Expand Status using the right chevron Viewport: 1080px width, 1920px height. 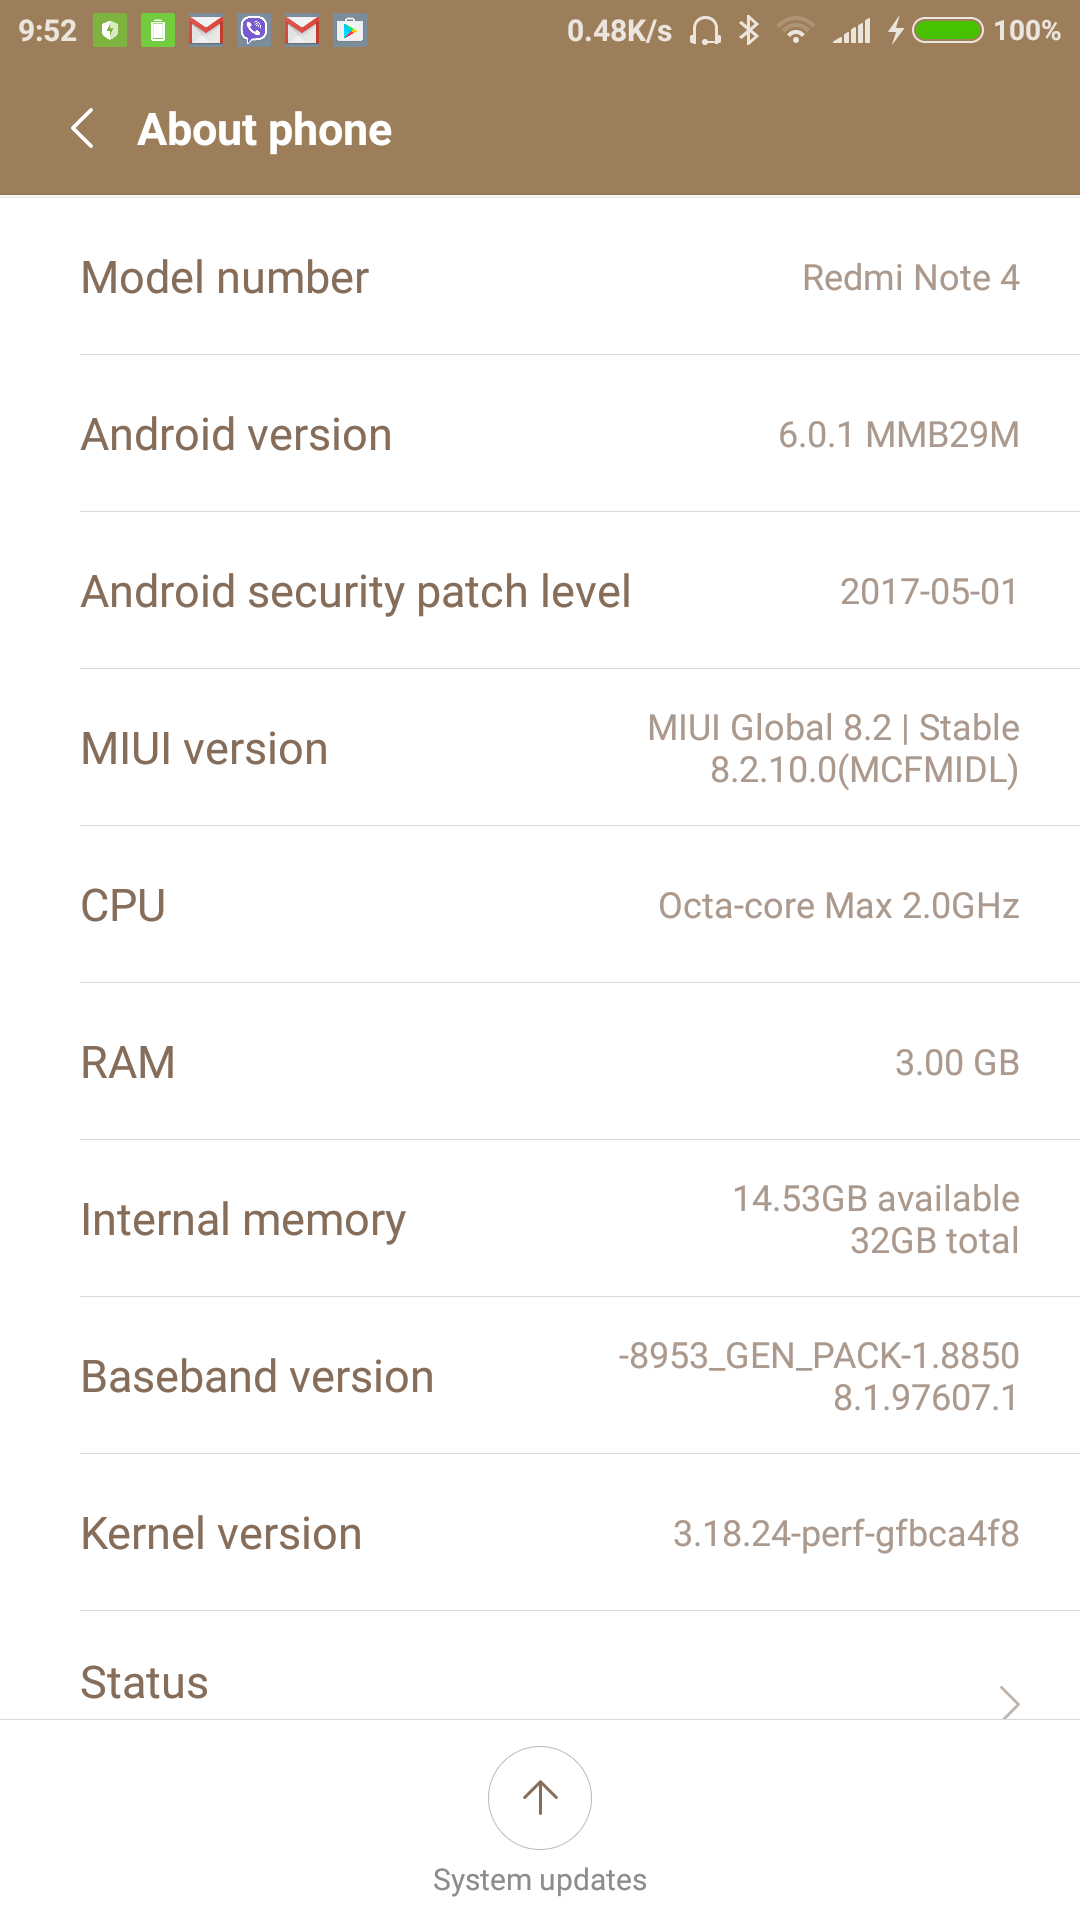(1010, 1701)
